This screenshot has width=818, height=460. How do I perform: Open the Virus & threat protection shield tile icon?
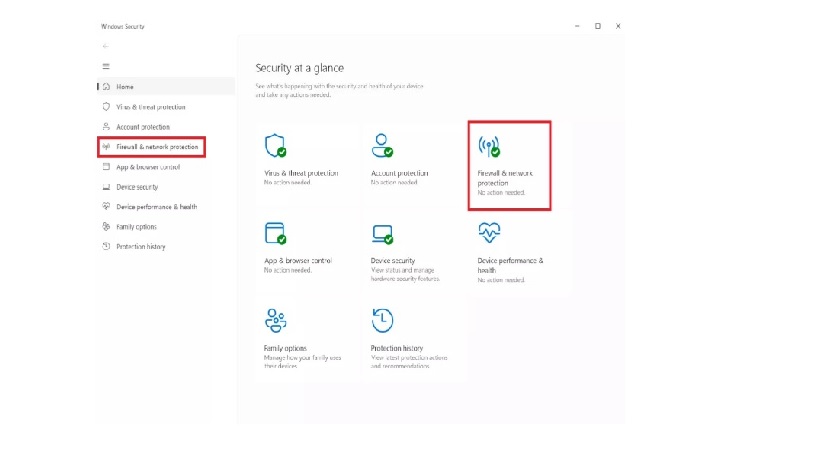point(275,146)
